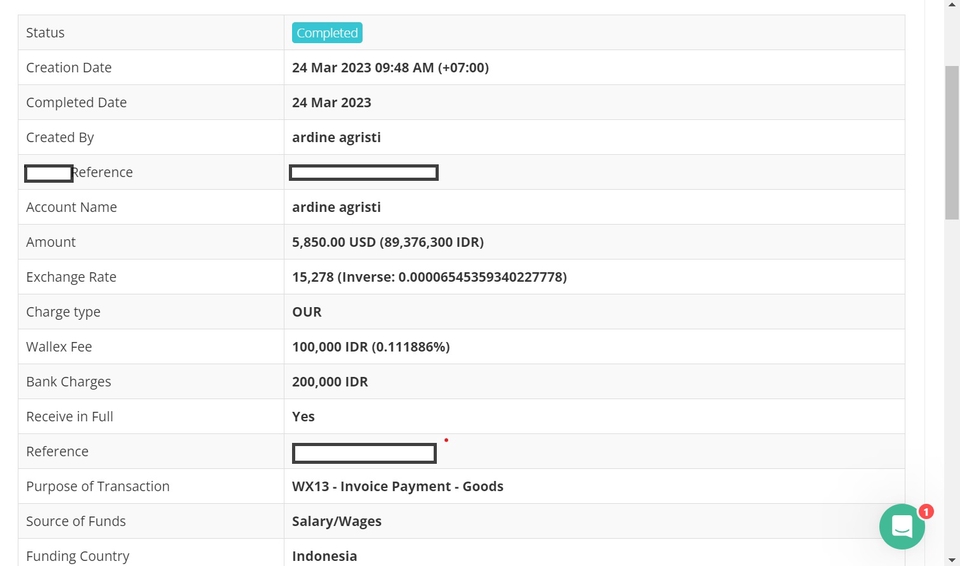Click the Funding Country value 'Indonesia'
This screenshot has width=960, height=566.
(x=324, y=556)
